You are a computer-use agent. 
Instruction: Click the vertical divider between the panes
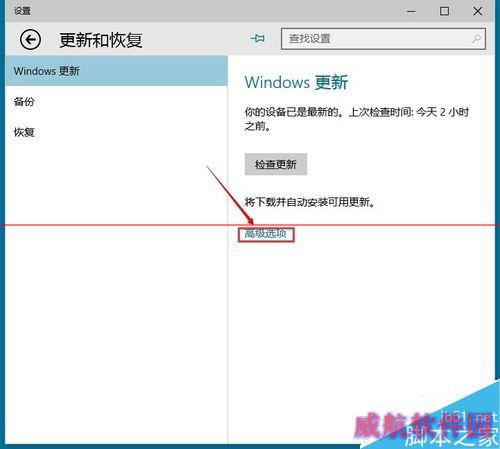point(228,249)
